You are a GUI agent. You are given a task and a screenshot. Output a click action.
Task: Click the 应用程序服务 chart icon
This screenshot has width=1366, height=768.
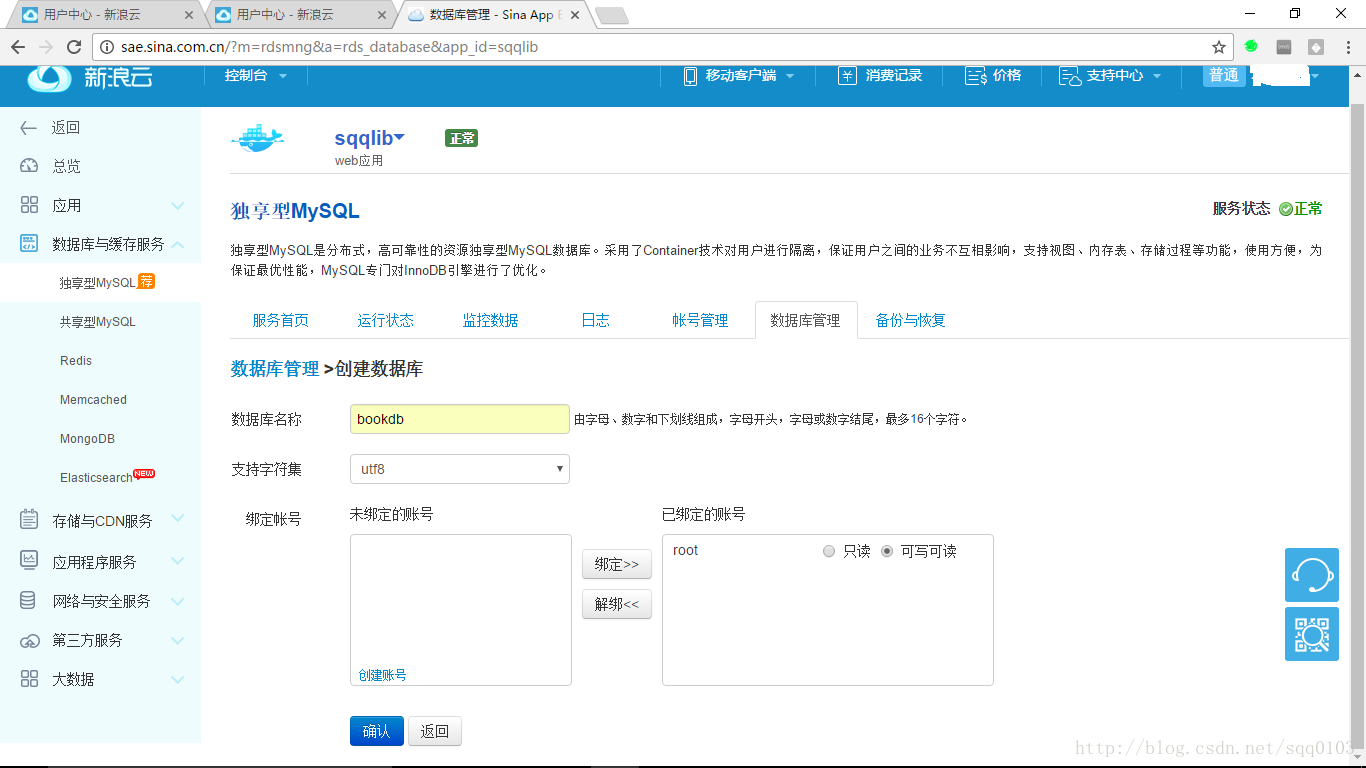pyautogui.click(x=29, y=561)
